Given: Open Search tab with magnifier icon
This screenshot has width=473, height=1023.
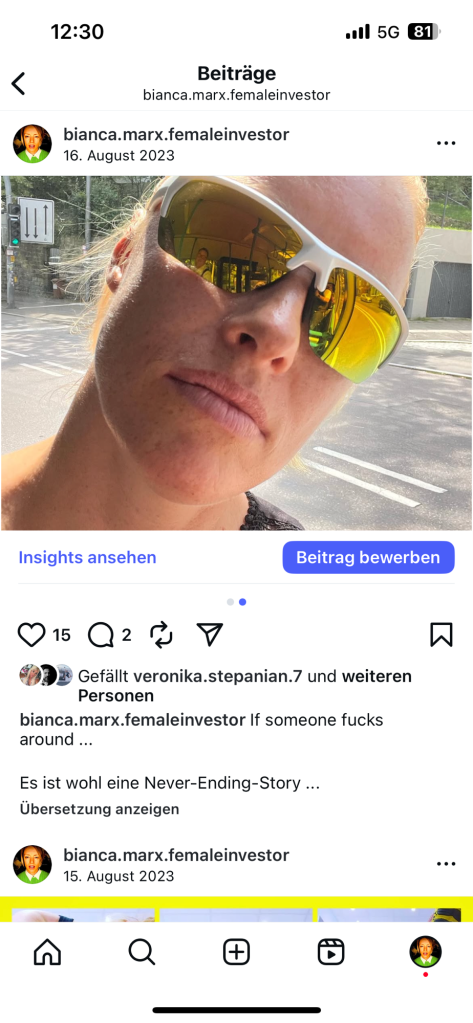Looking at the screenshot, I should 142,953.
